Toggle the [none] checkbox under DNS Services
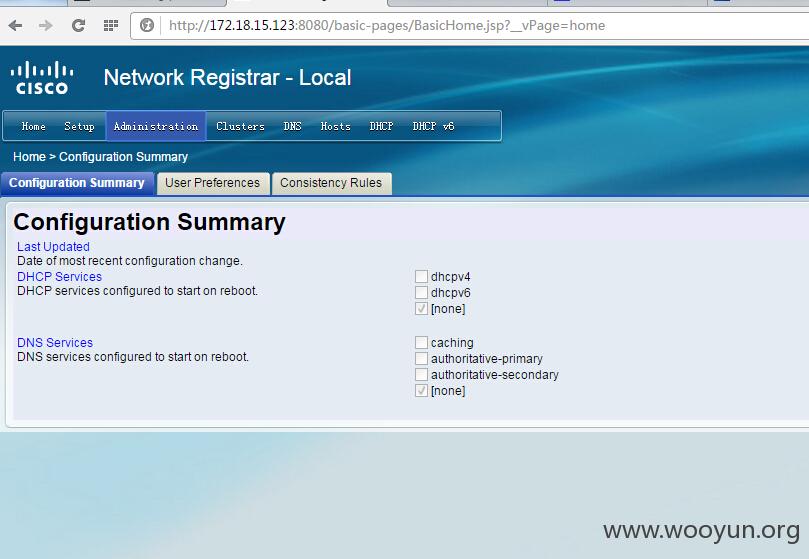This screenshot has height=559, width=809. click(x=421, y=391)
